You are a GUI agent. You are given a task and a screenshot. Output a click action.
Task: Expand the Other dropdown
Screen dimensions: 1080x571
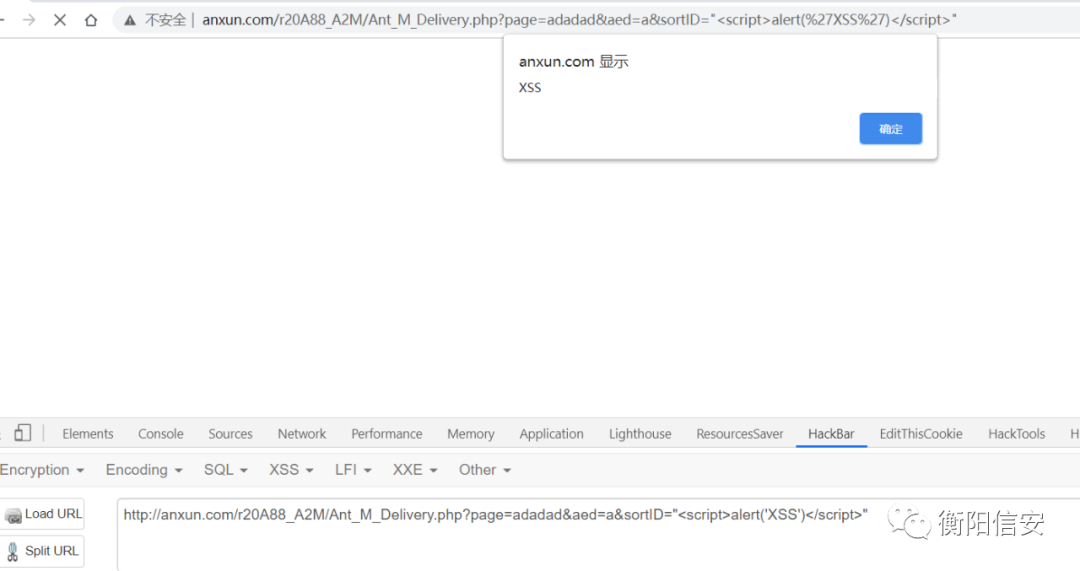pyautogui.click(x=485, y=470)
